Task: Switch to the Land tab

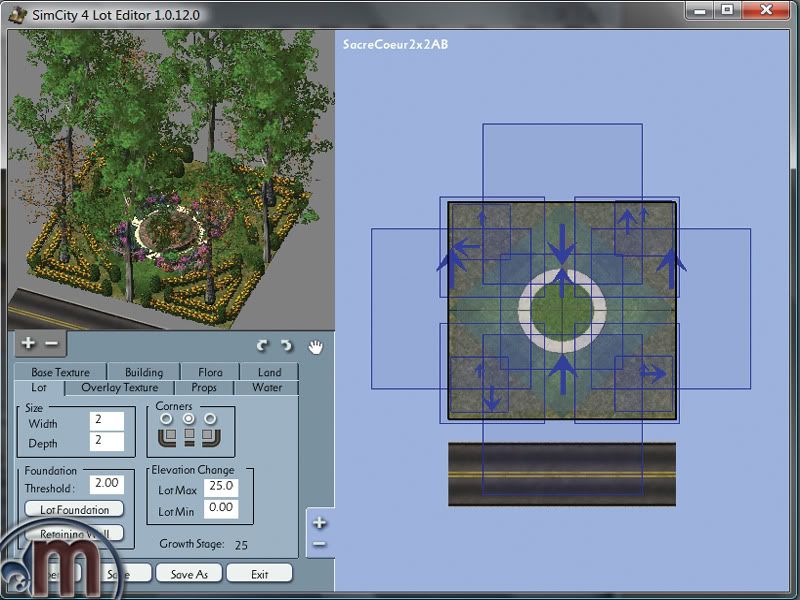Action: (x=269, y=372)
